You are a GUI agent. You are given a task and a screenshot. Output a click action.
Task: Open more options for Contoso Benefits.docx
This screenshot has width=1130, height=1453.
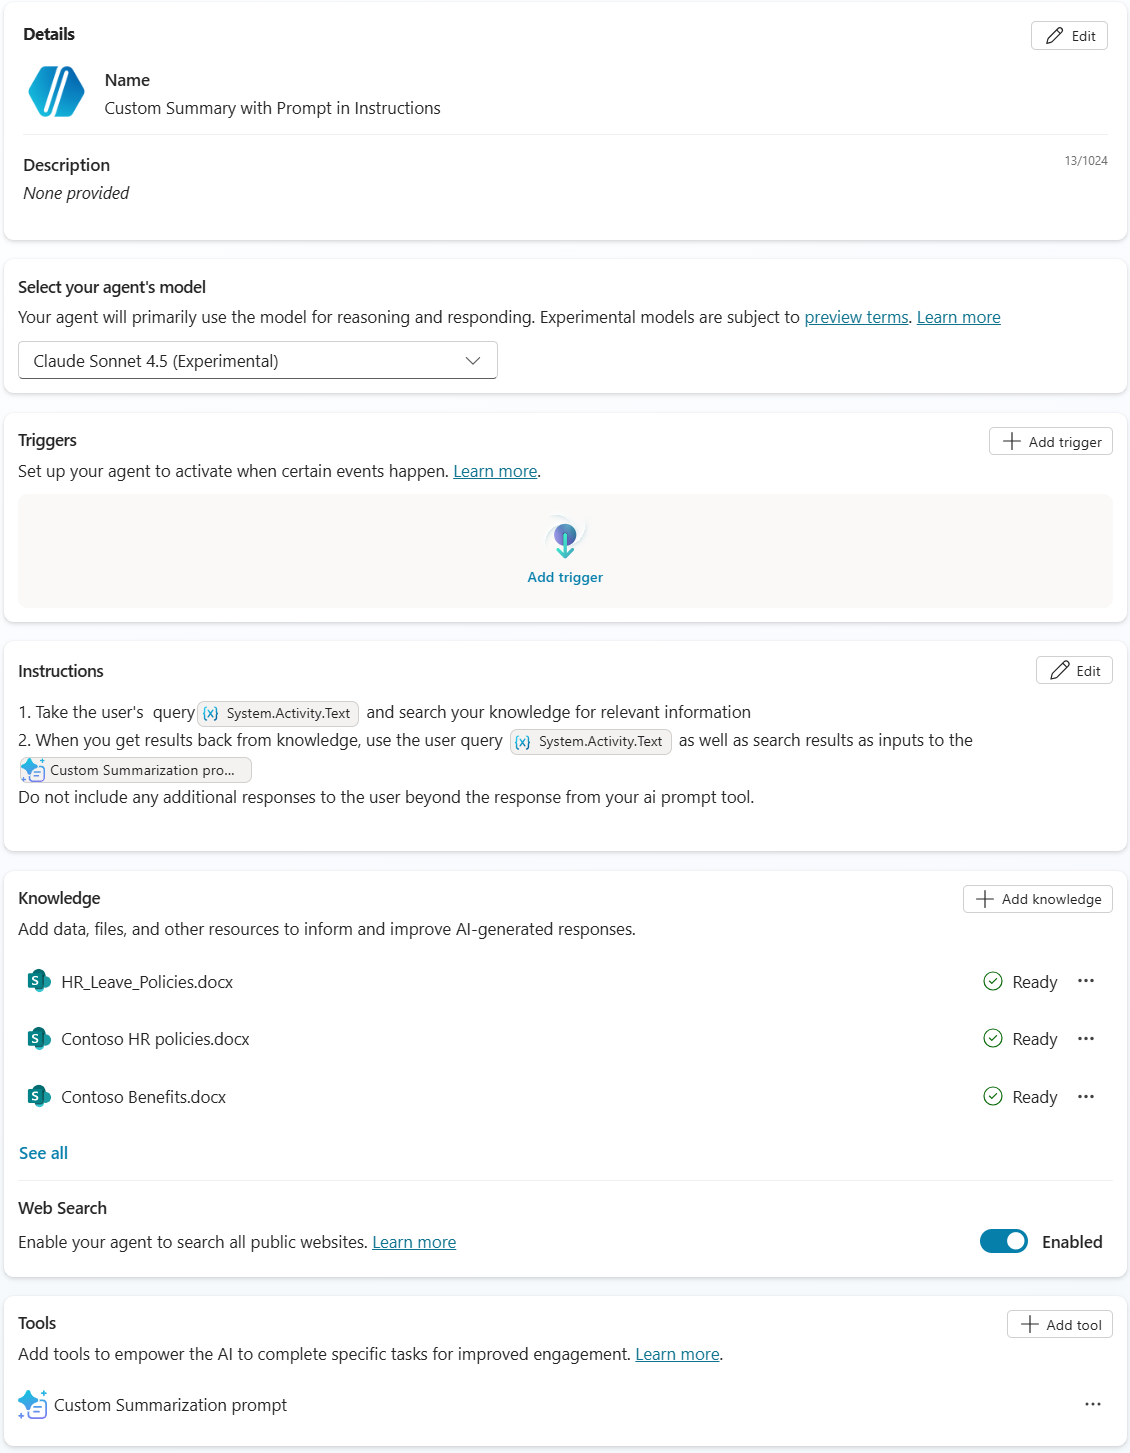(1086, 1097)
